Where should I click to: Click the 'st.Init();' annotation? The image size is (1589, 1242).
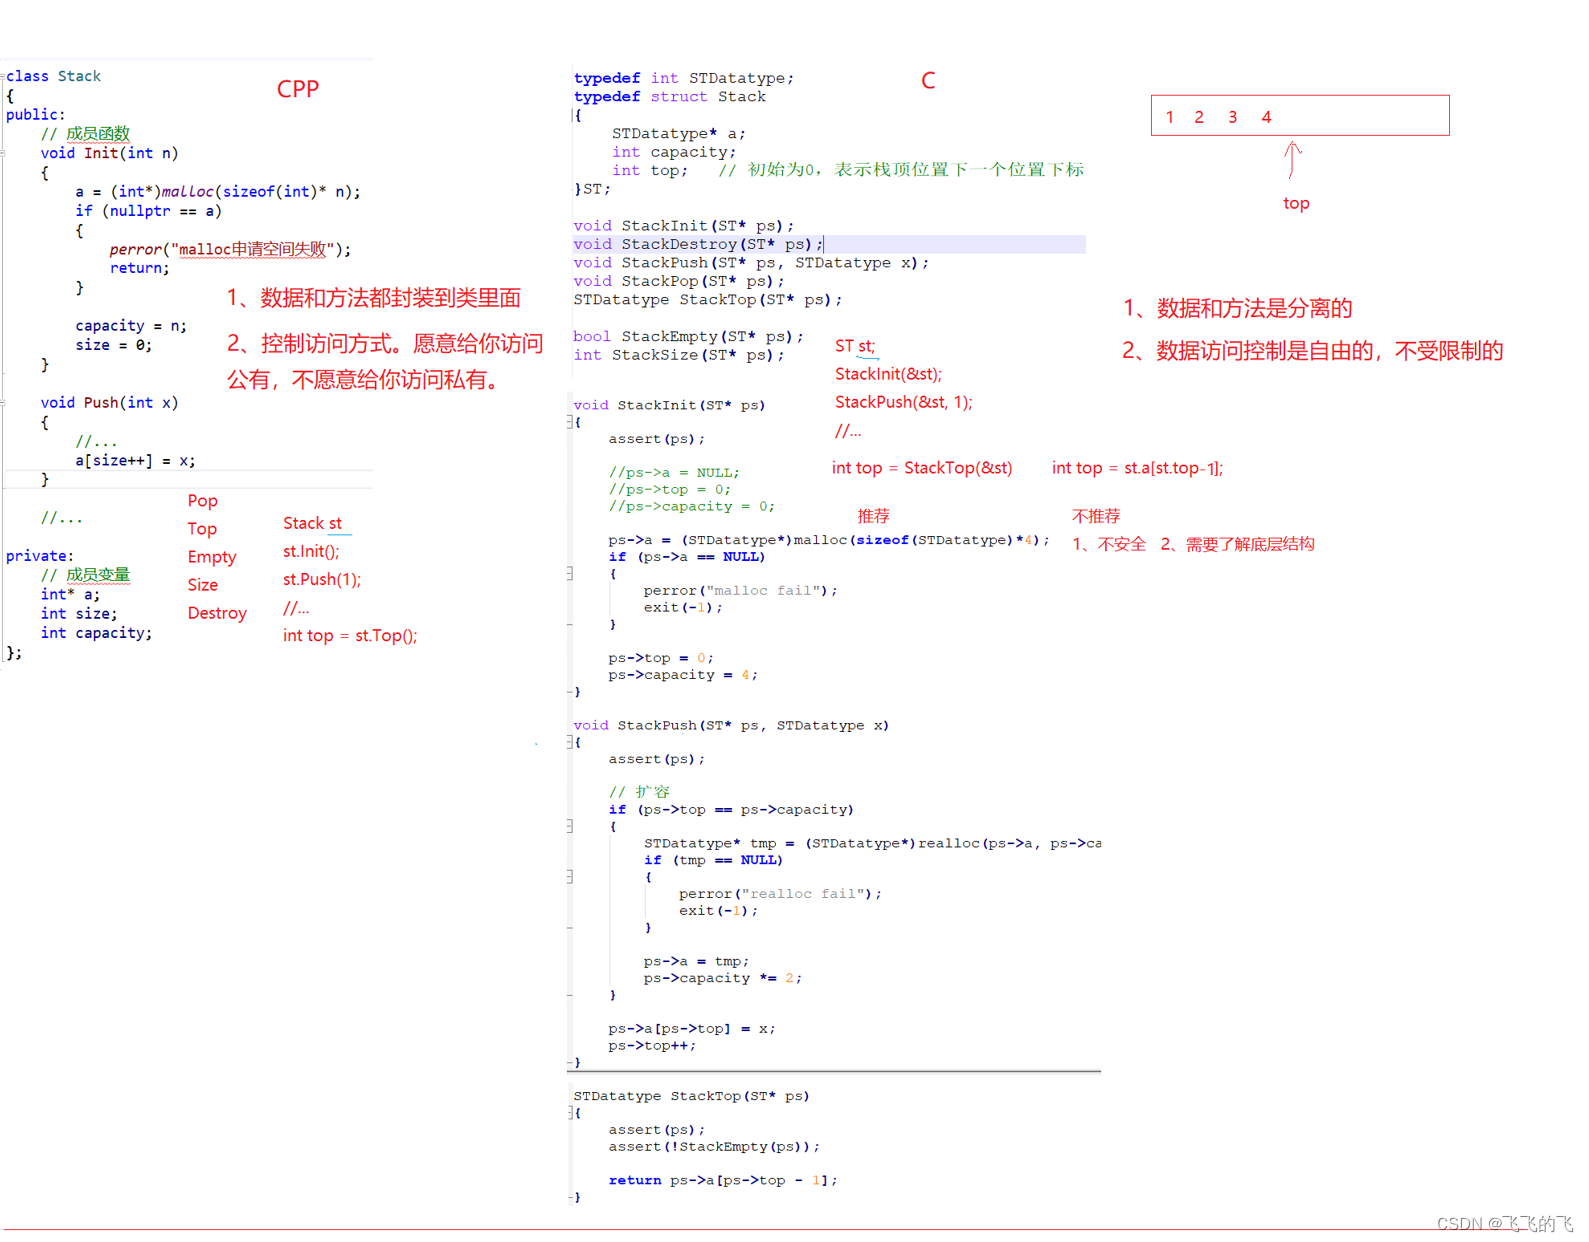click(x=311, y=551)
